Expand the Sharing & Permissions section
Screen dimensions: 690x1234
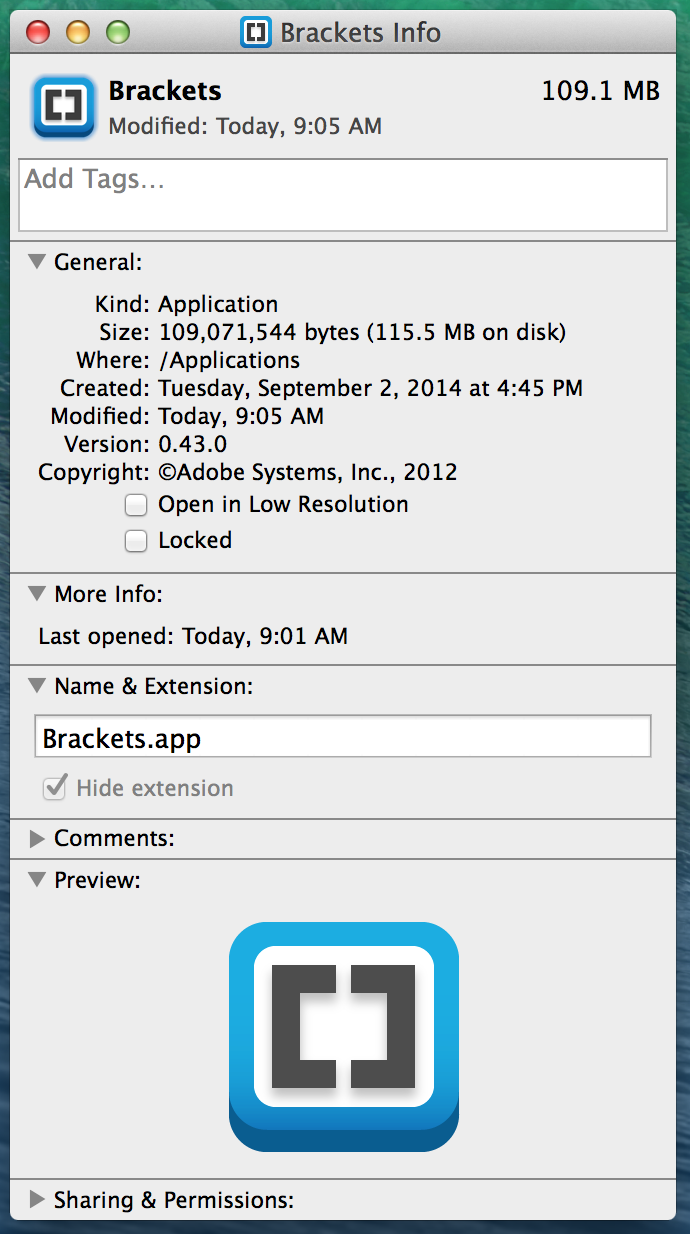37,1199
